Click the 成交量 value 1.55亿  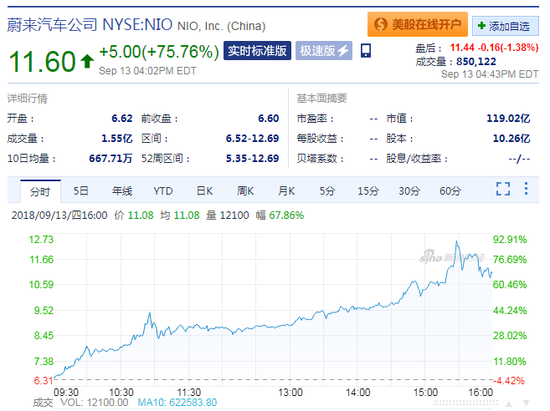[x=117, y=139]
